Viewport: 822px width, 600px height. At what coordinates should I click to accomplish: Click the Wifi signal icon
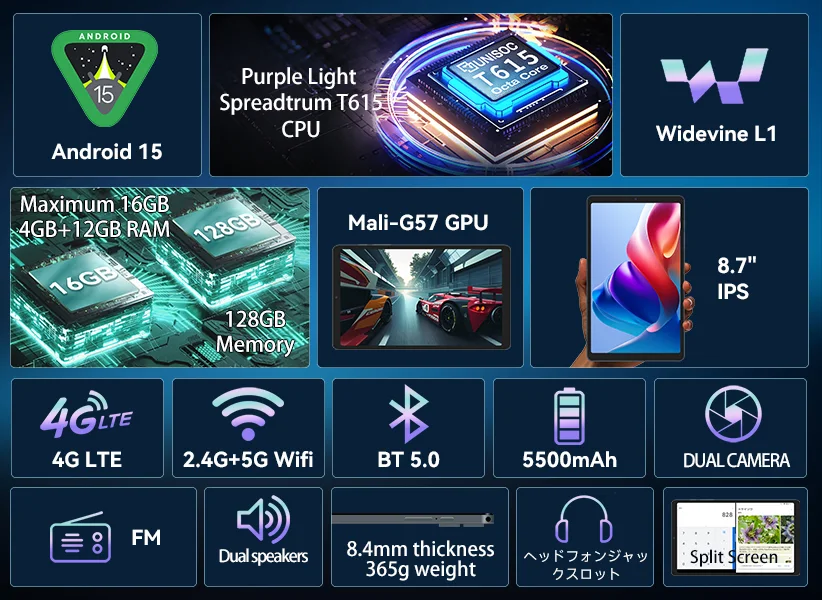click(x=248, y=414)
